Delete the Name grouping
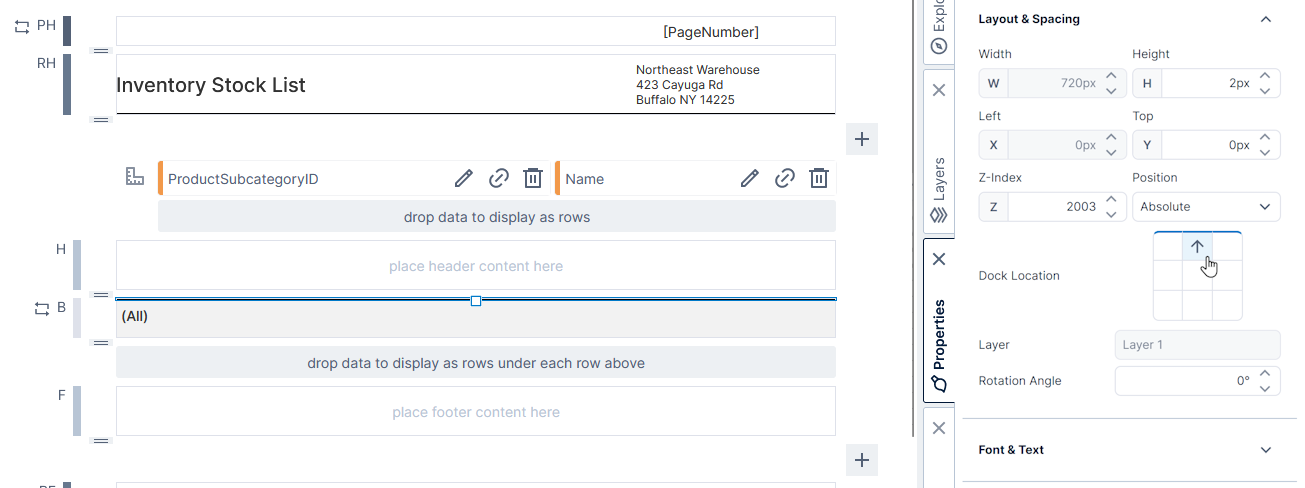The height and width of the screenshot is (488, 1305). tap(819, 179)
